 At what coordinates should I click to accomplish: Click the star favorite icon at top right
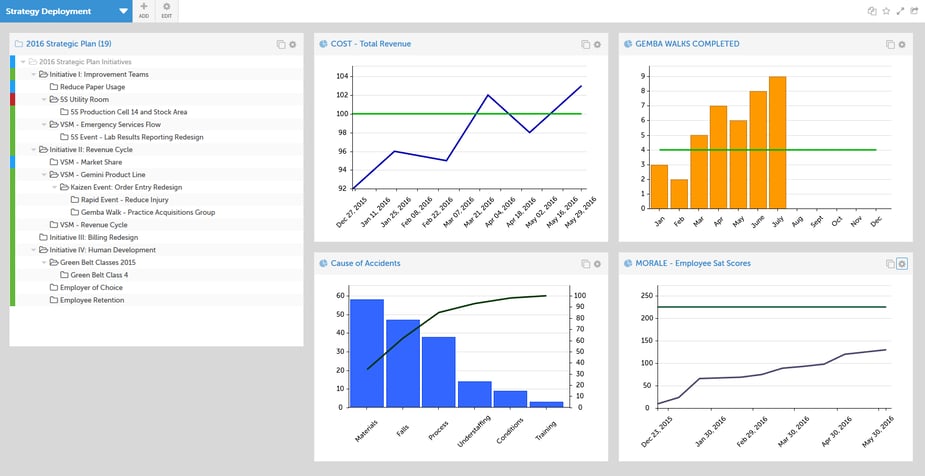(x=886, y=11)
